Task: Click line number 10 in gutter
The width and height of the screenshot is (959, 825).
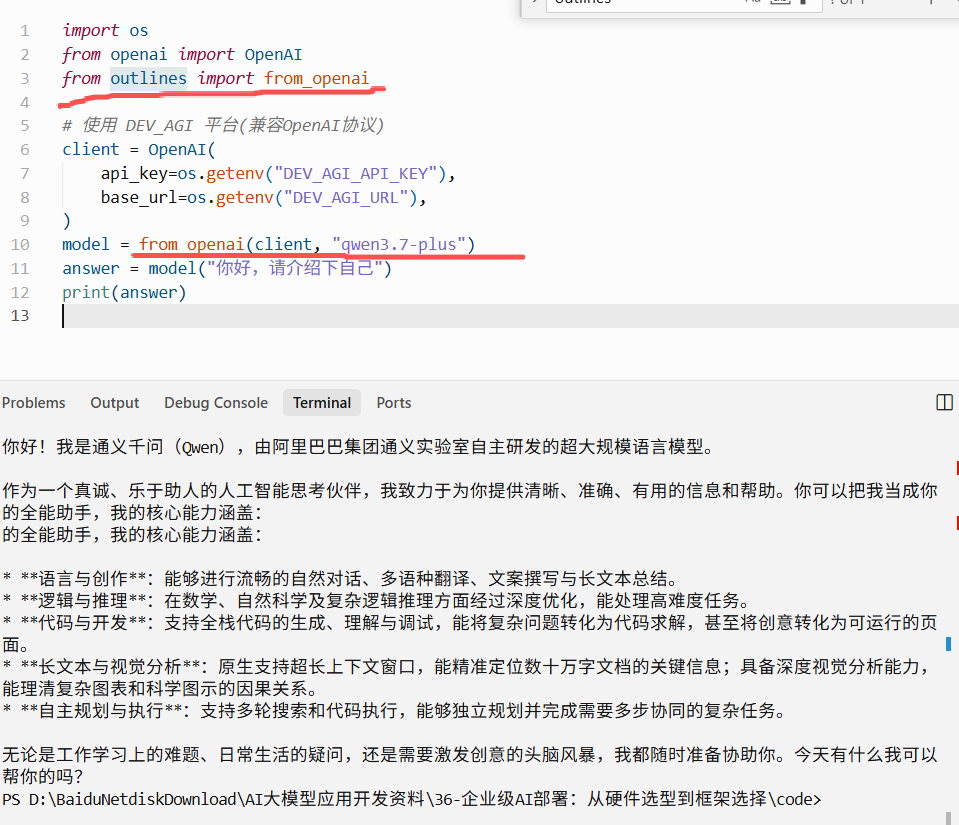Action: coord(20,245)
